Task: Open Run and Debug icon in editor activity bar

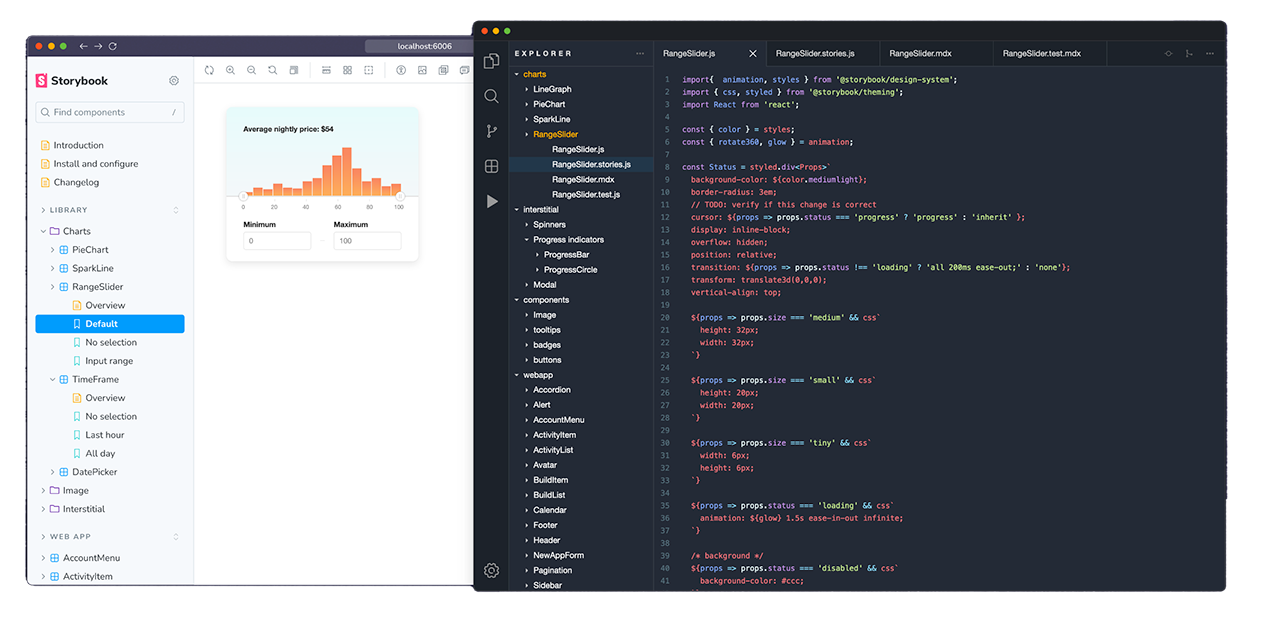Action: 491,201
